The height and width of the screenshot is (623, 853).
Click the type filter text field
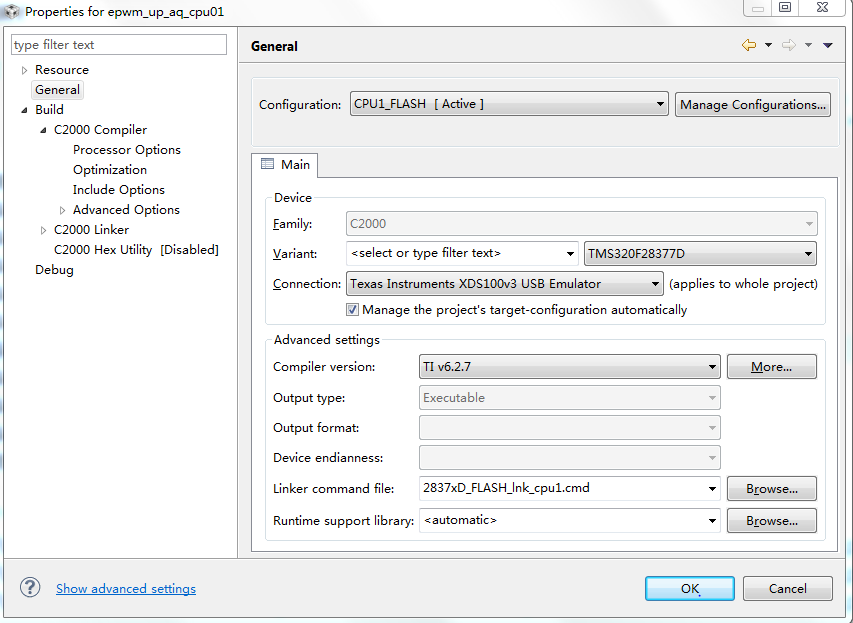(119, 45)
